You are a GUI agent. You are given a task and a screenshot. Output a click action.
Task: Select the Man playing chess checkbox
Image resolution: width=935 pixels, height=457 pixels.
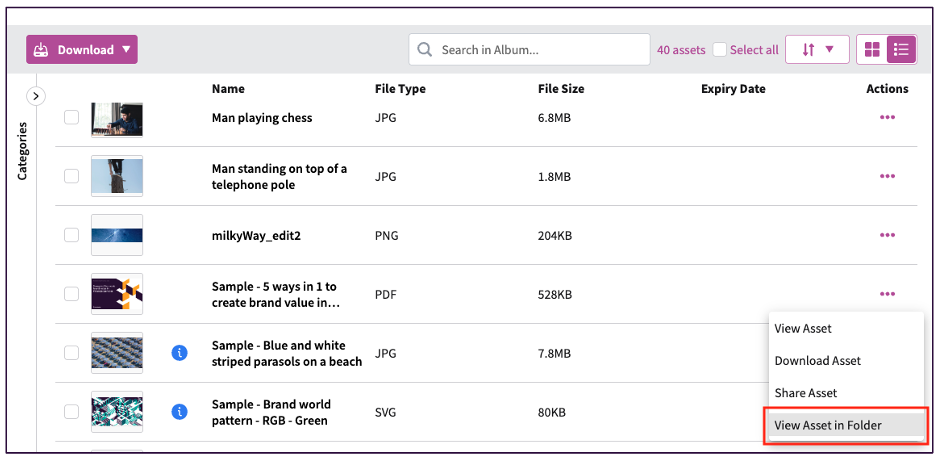pos(71,118)
